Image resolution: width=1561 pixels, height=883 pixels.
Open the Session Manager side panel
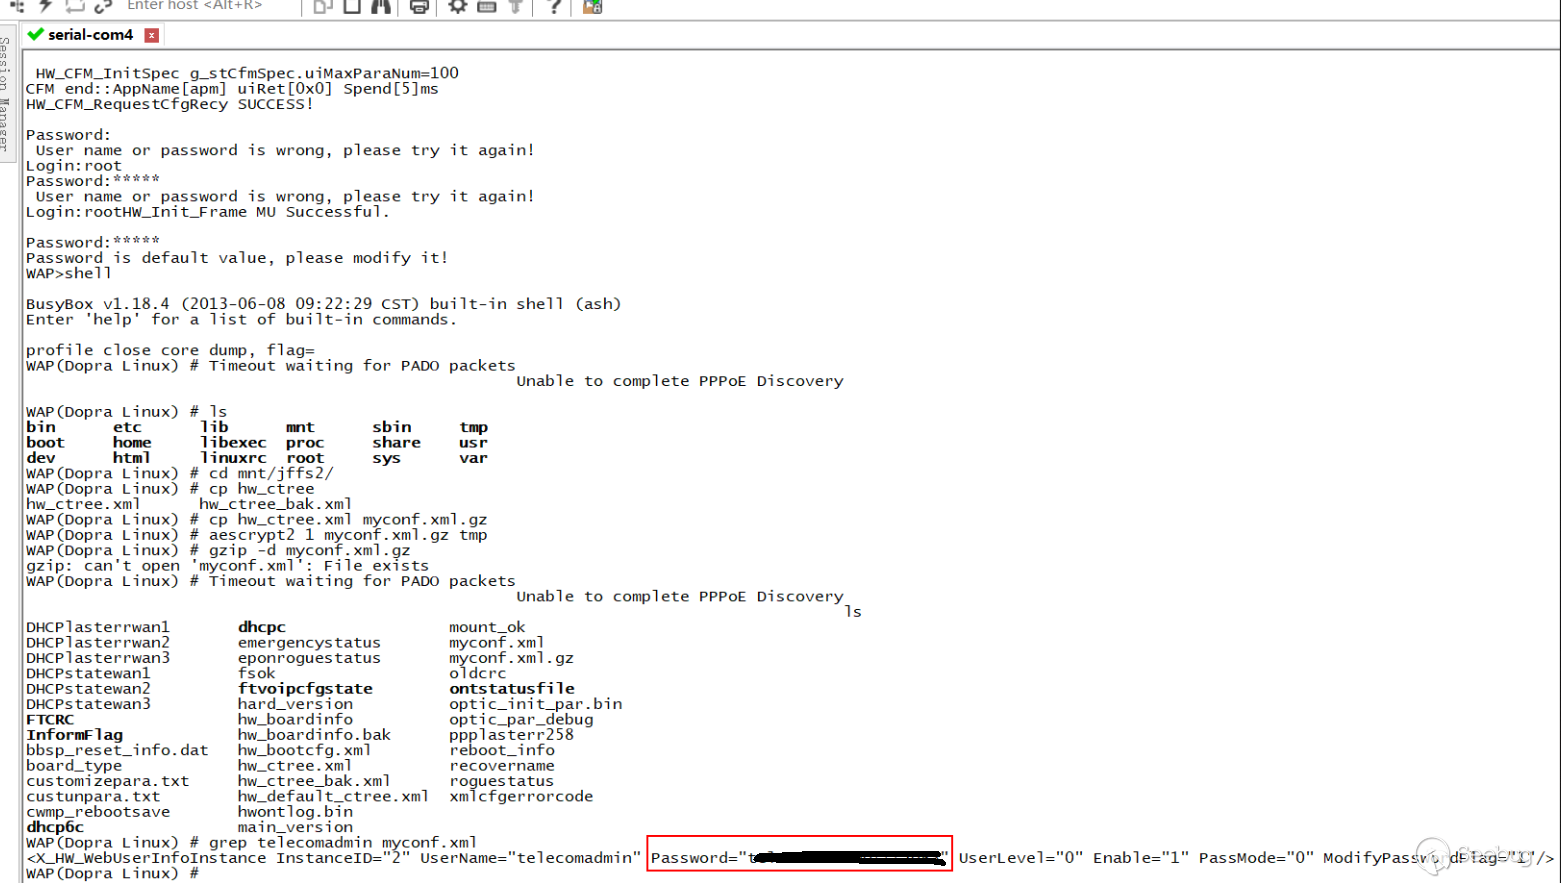pyautogui.click(x=6, y=94)
